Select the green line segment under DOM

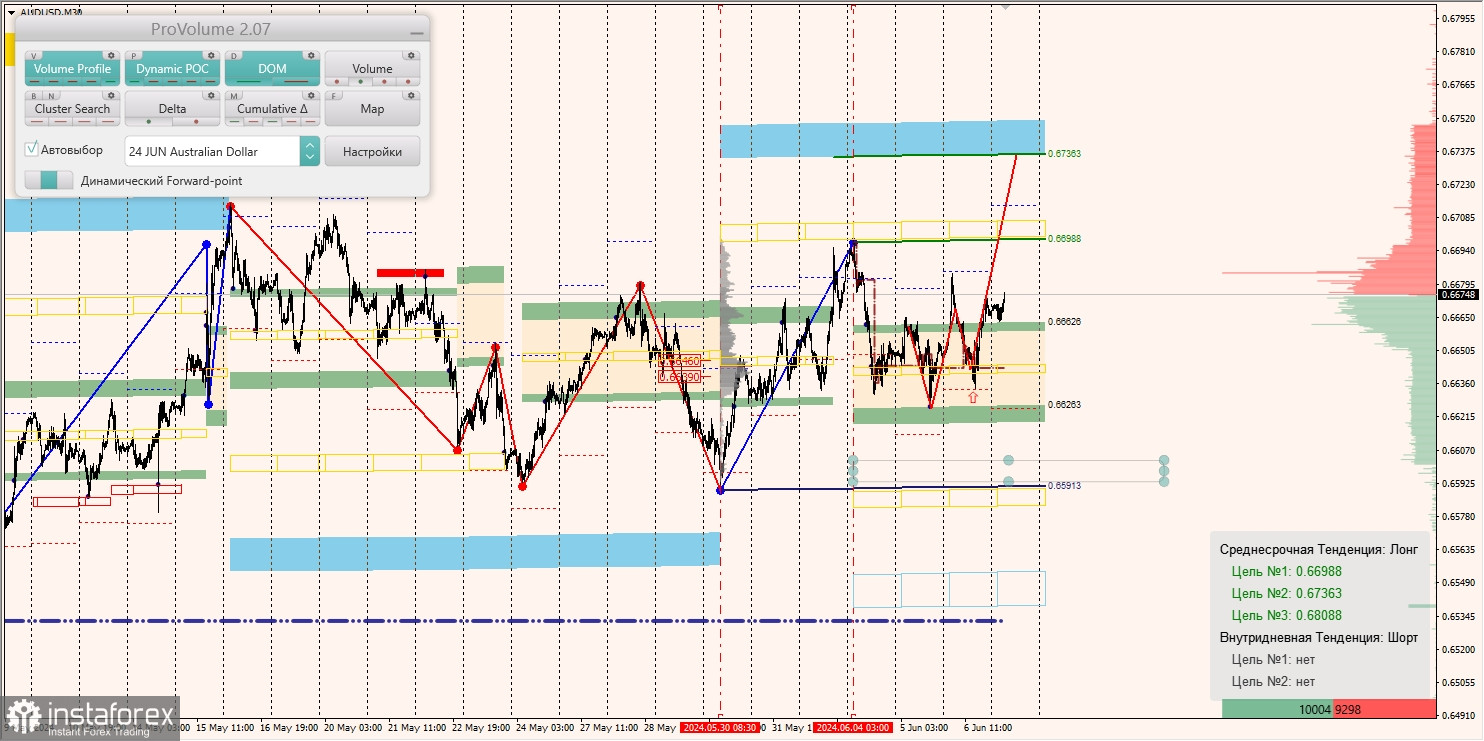[x=248, y=82]
